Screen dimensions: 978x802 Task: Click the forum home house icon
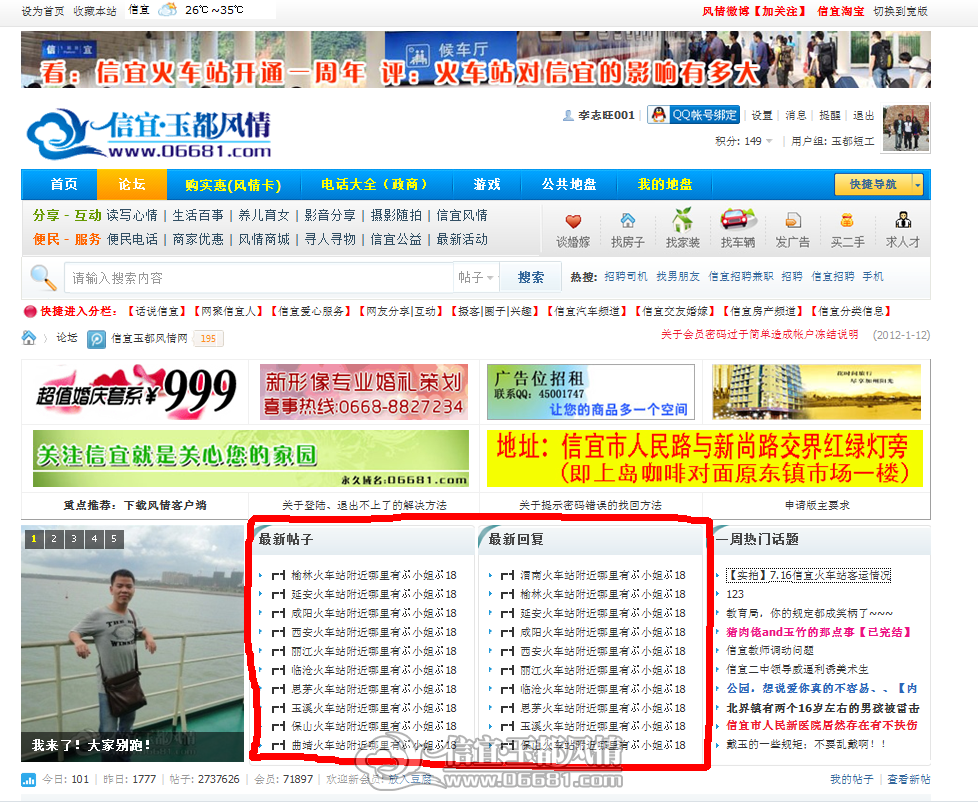29,338
